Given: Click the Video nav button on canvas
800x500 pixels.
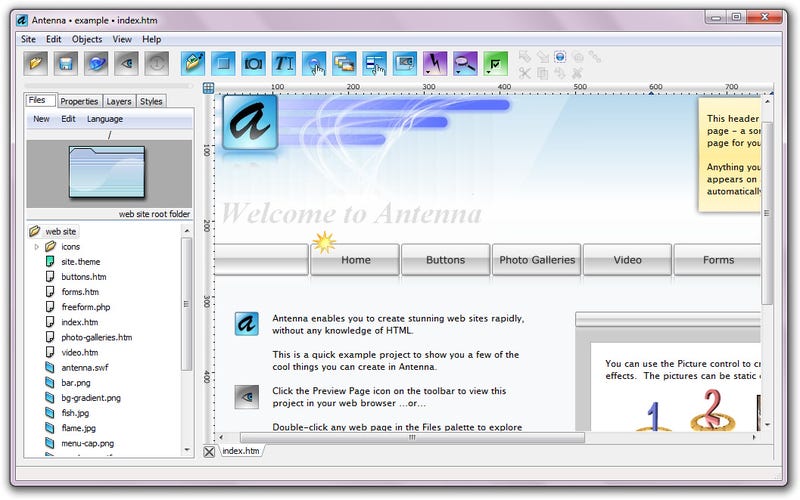Looking at the screenshot, I should click(x=628, y=260).
